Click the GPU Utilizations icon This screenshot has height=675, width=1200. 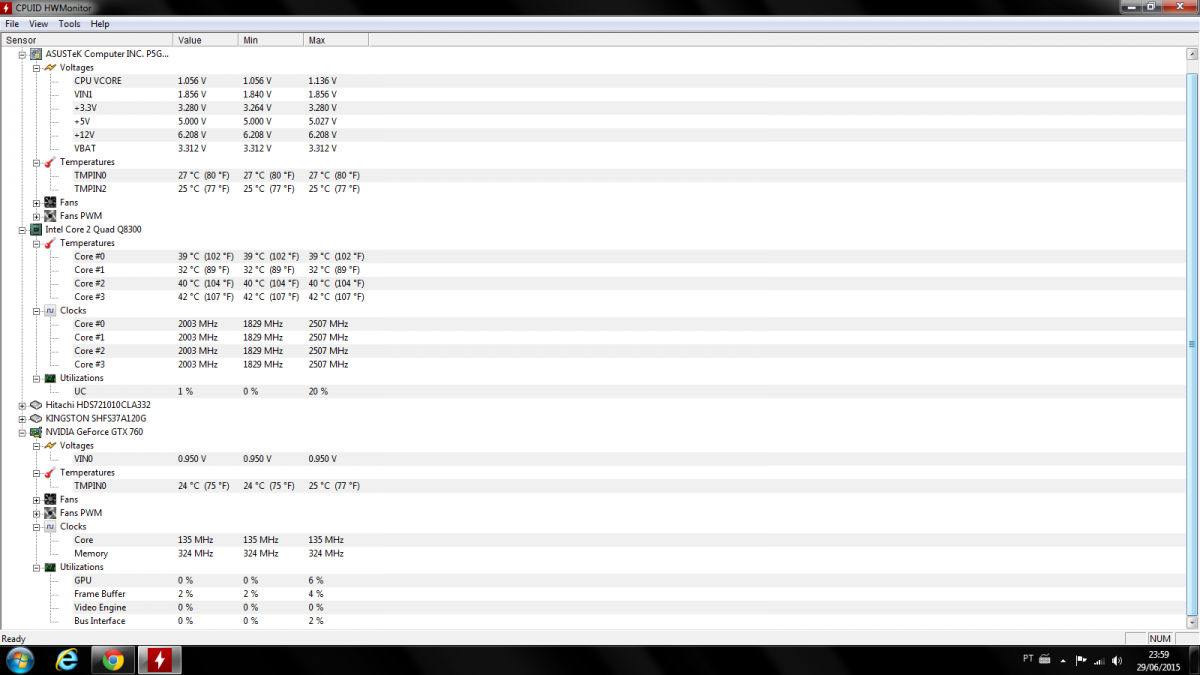click(49, 567)
